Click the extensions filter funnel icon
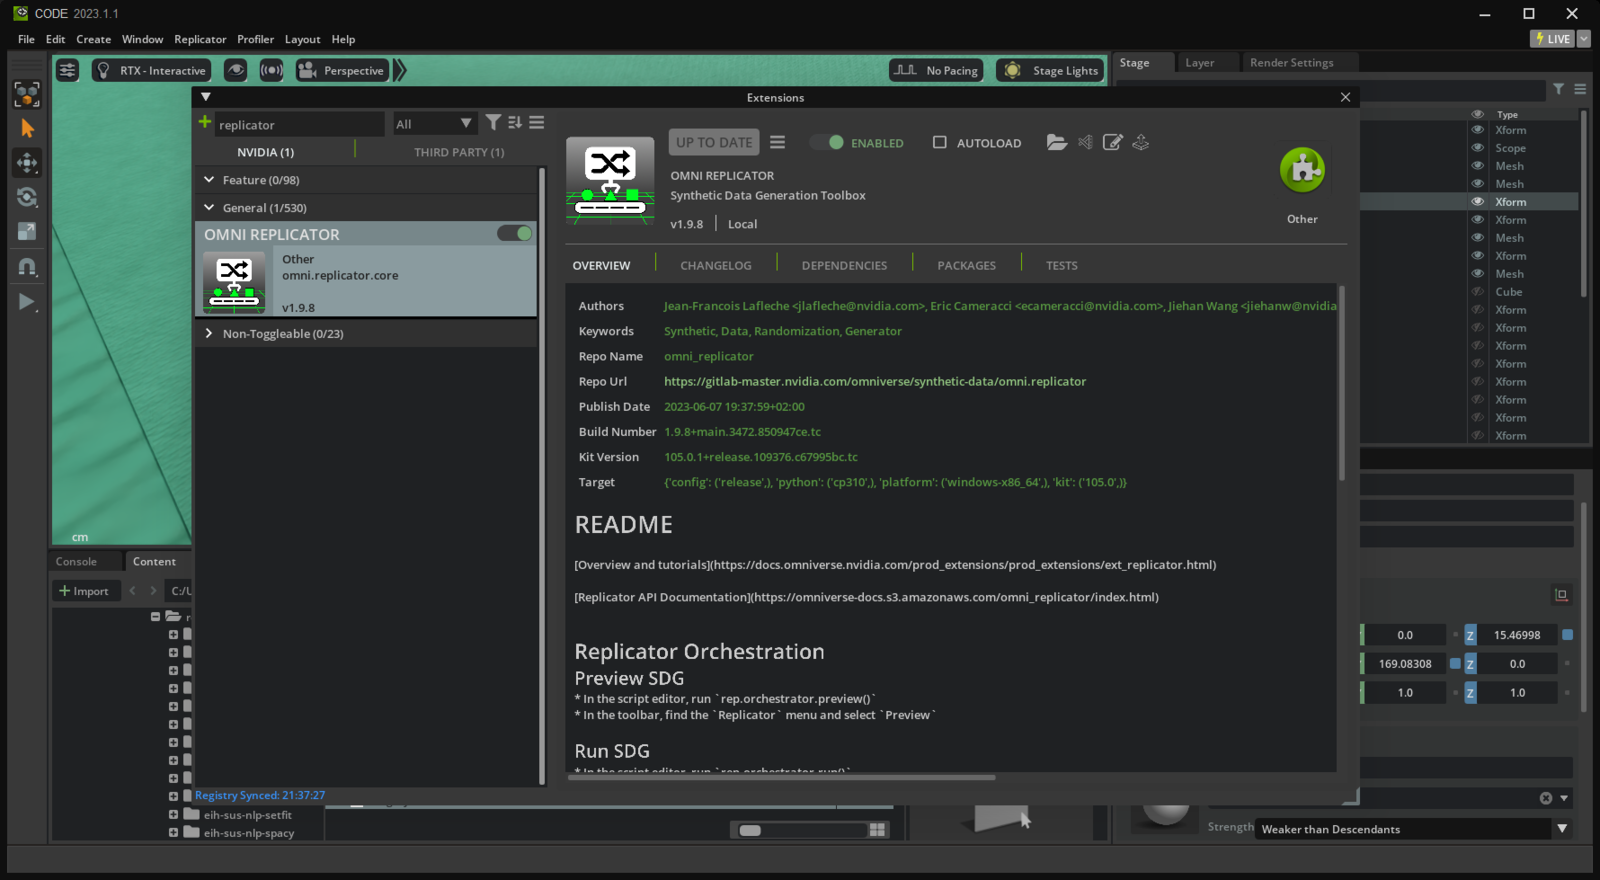The image size is (1600, 880). 493,123
